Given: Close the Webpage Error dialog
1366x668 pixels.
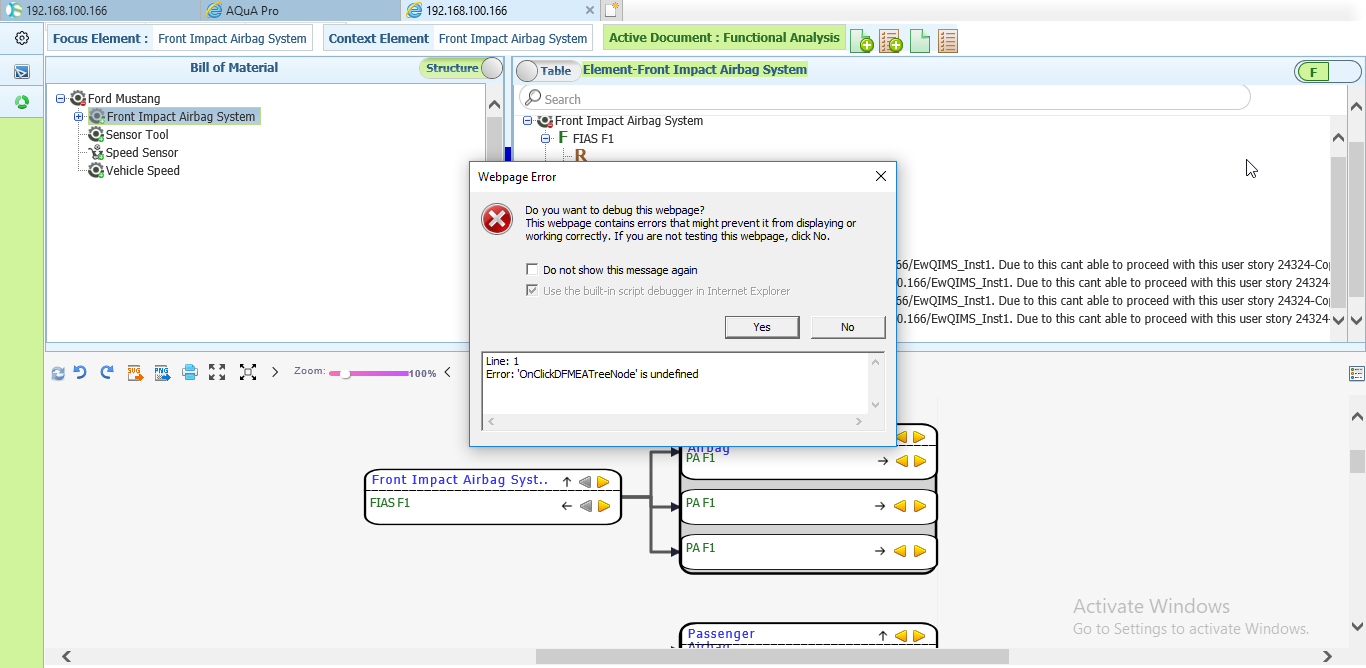Looking at the screenshot, I should (x=880, y=176).
